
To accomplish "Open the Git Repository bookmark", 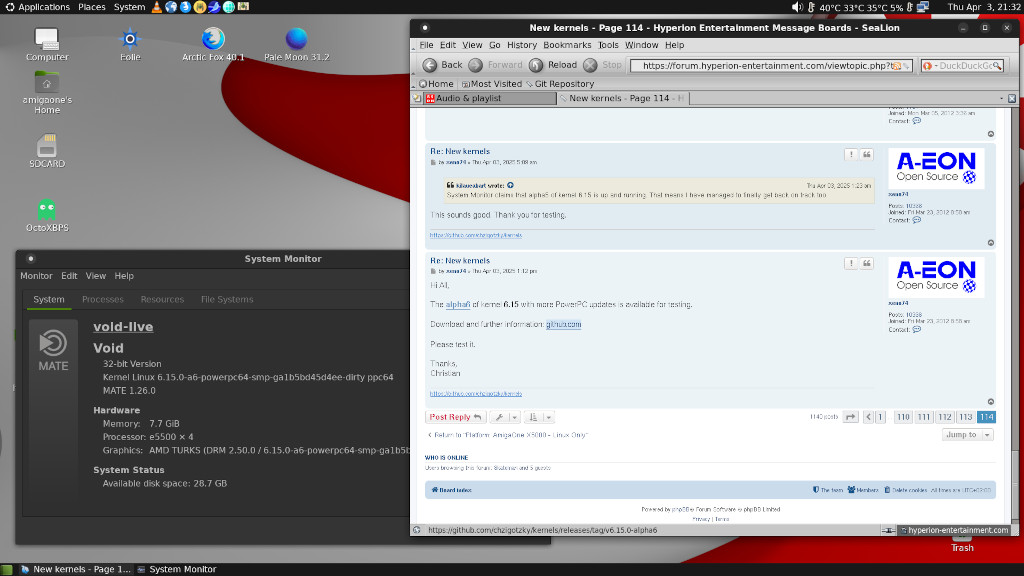I will (560, 84).
